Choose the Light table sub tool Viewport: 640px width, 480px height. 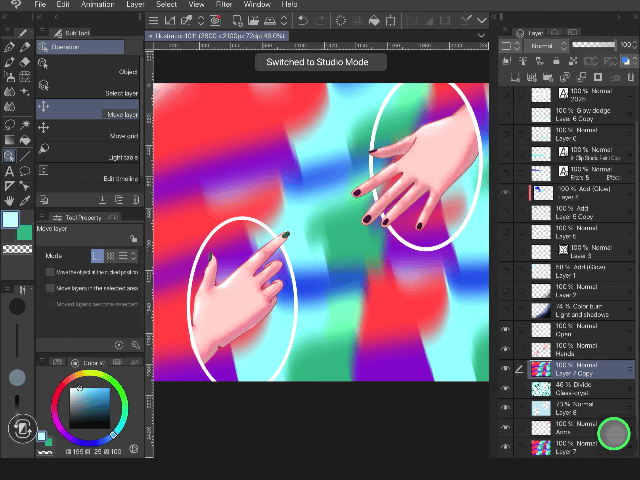click(88, 151)
